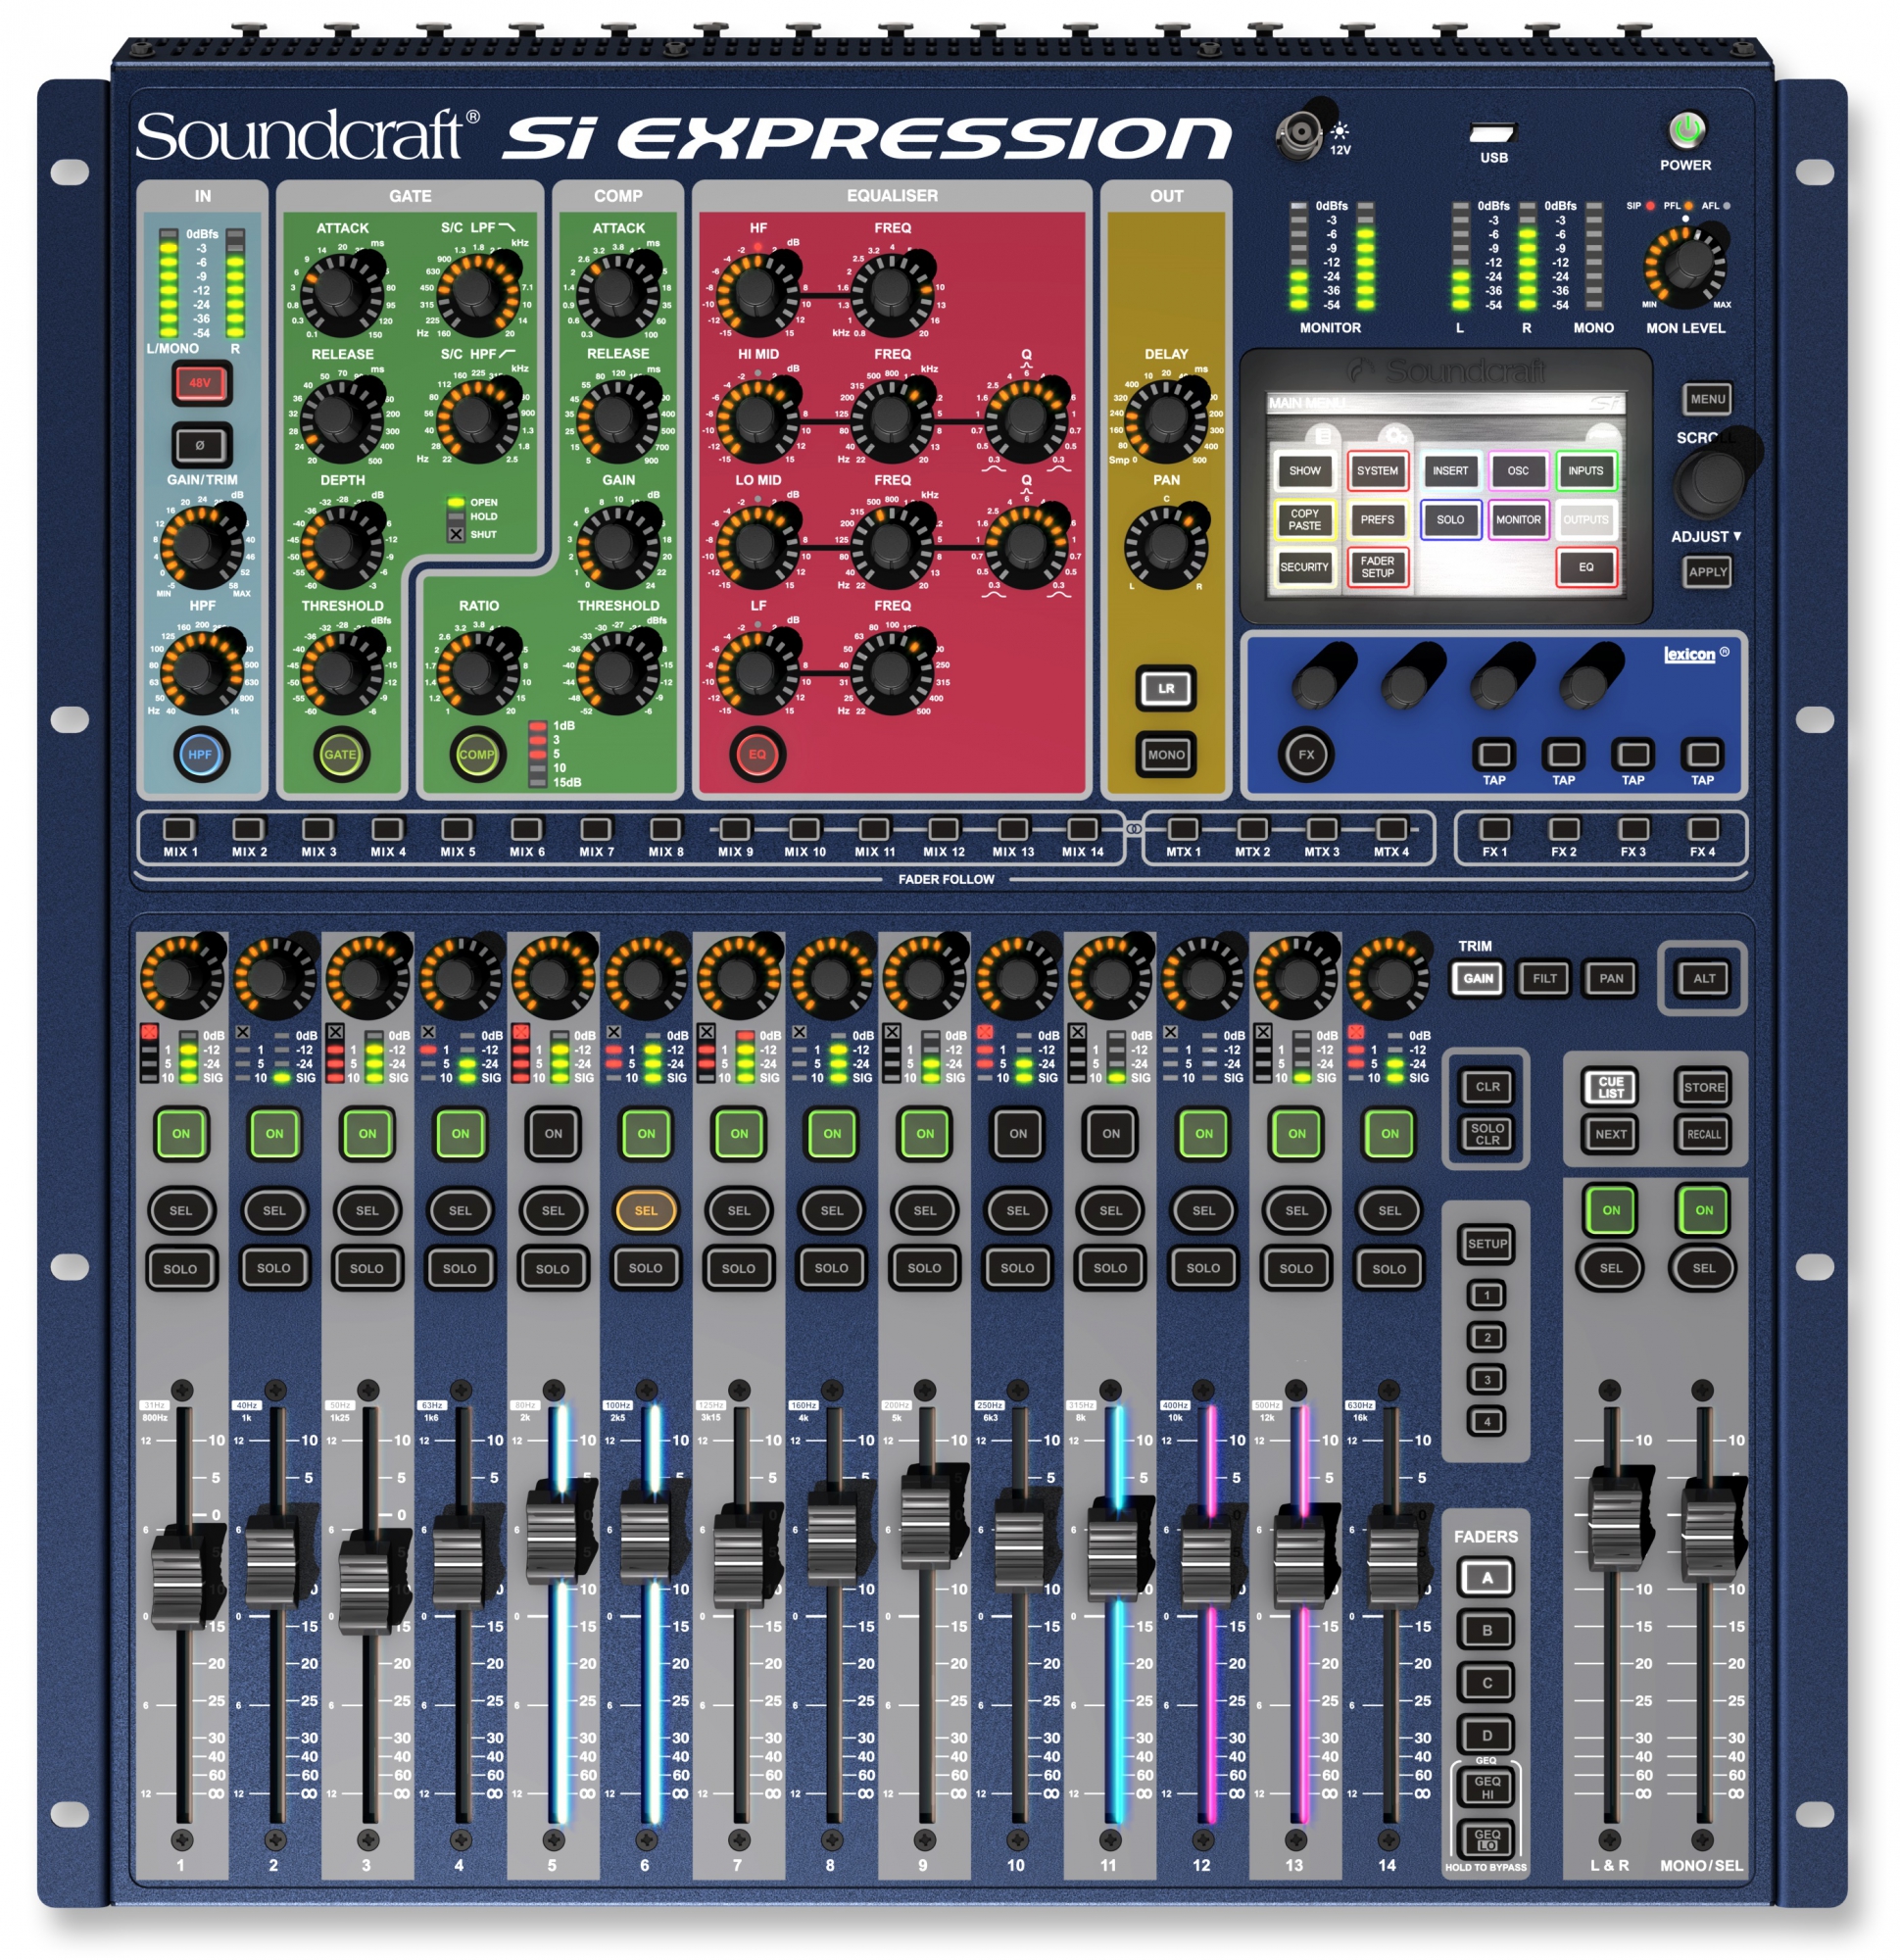Solo channel 1
Image resolution: width=1900 pixels, height=1960 pixels.
click(x=181, y=1268)
